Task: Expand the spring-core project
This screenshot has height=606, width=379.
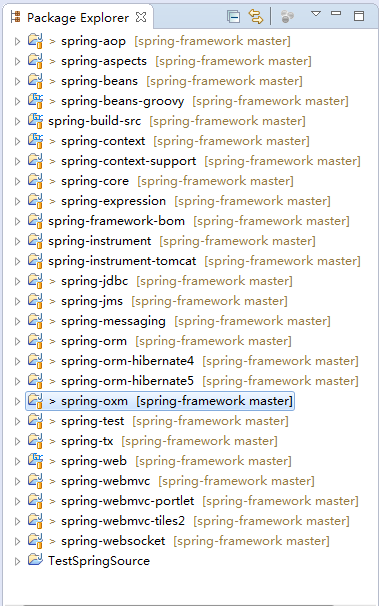Action: tap(17, 181)
